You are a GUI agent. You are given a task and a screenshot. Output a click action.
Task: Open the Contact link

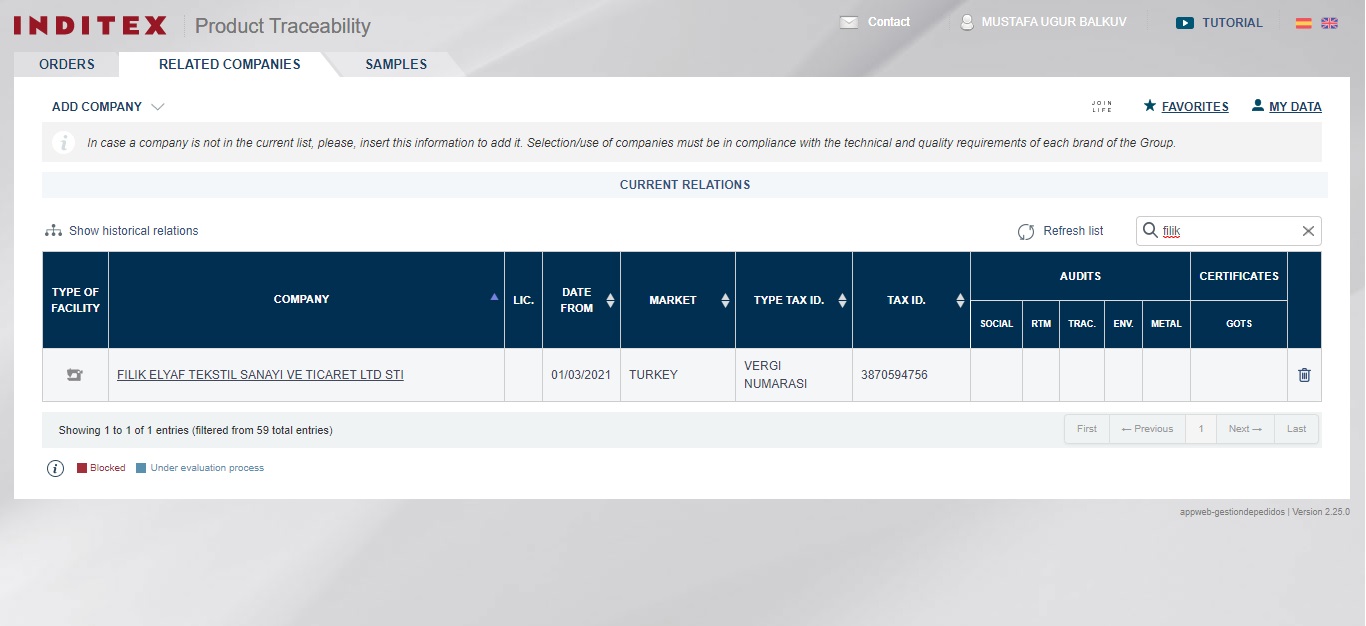[x=889, y=22]
